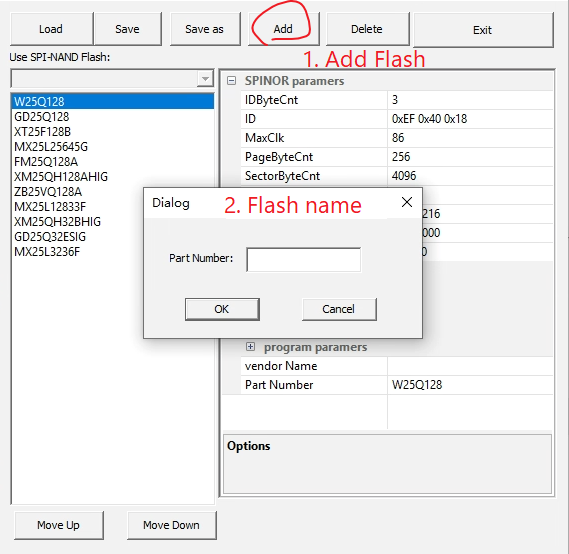Click the Add button
569x554 pixels.
coord(283,29)
